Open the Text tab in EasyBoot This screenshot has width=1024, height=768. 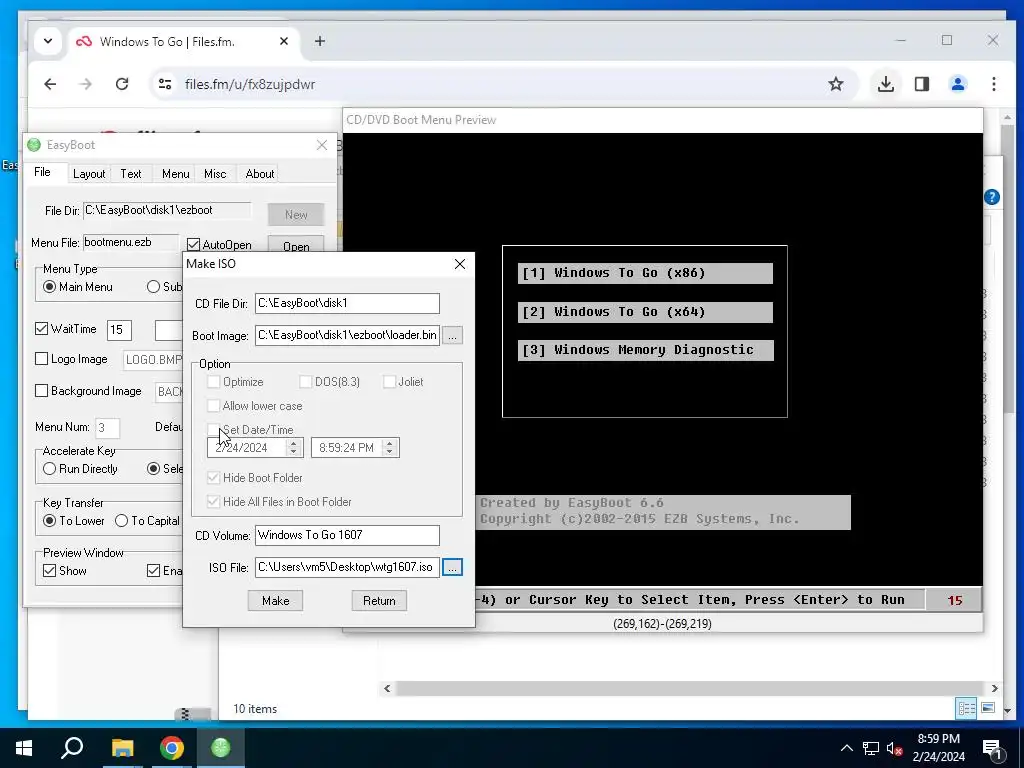[131, 174]
